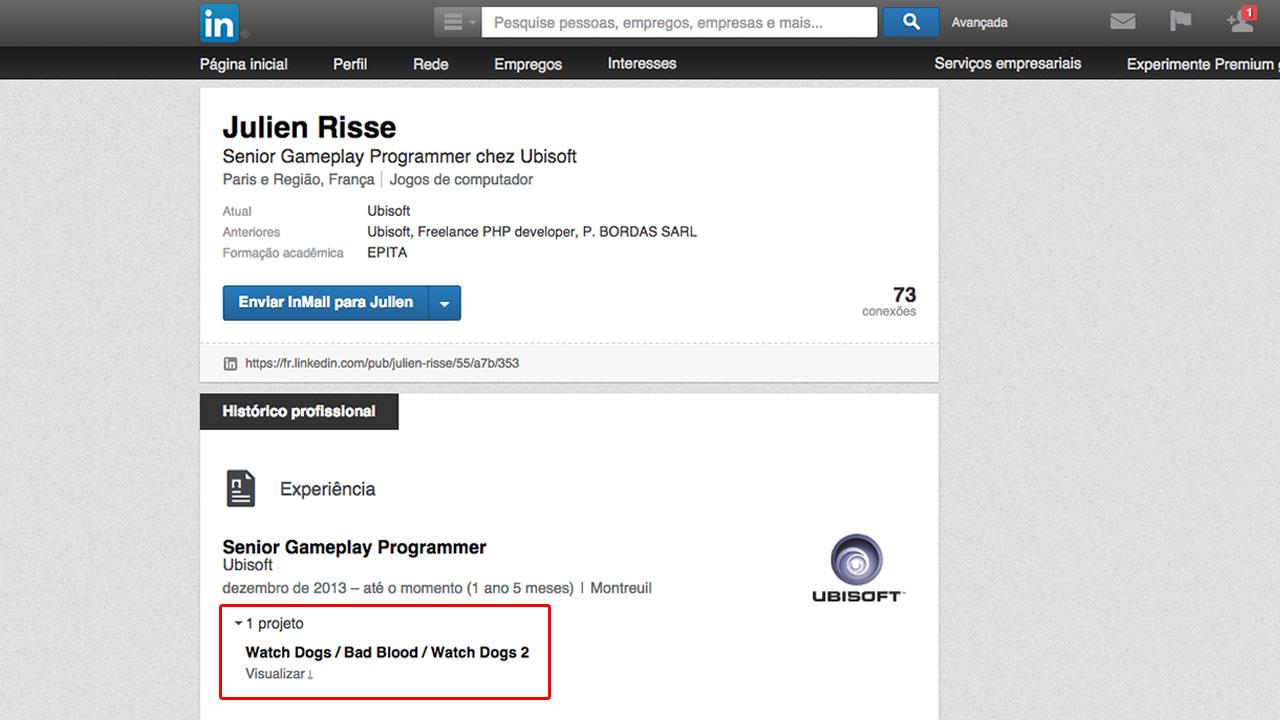
Task: Click the small LinkedIn icon beside URL
Action: click(x=230, y=363)
